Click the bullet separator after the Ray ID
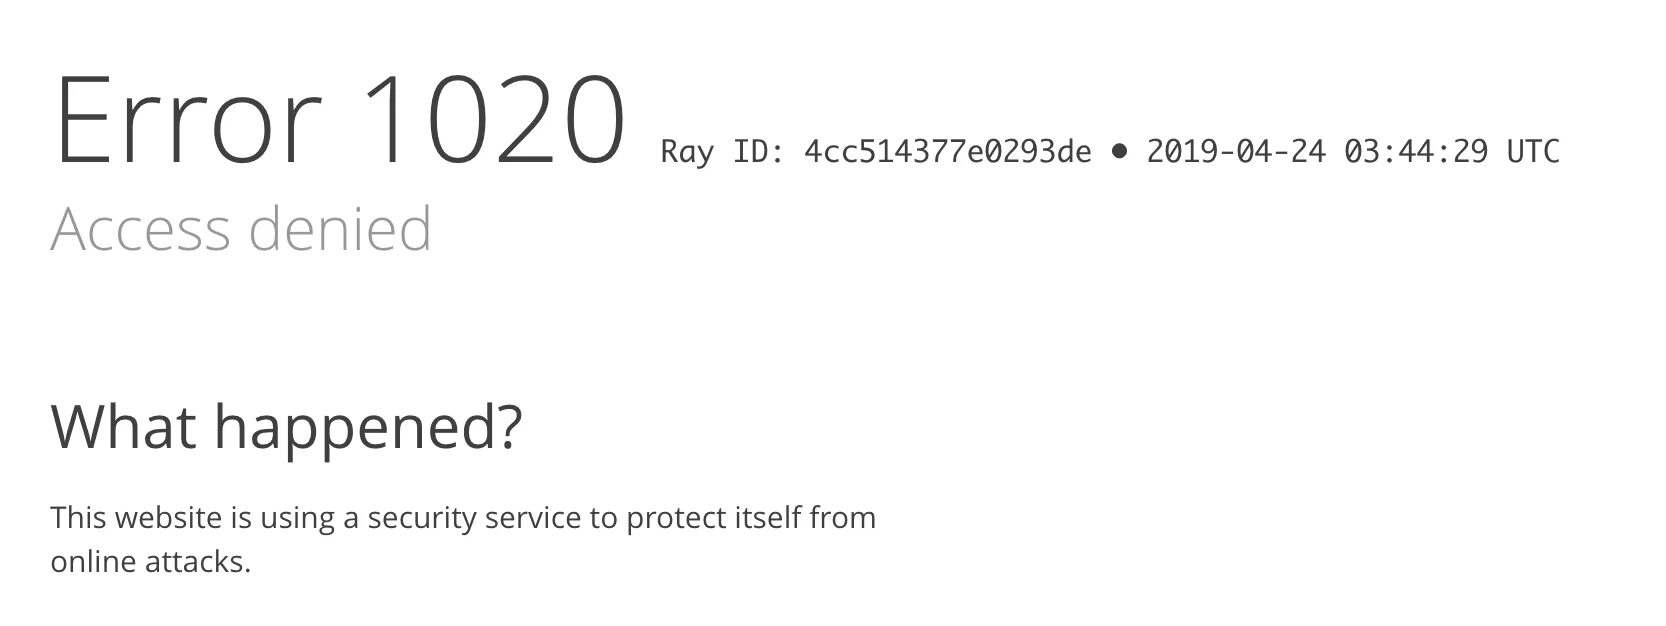The height and width of the screenshot is (626, 1666). click(1119, 152)
